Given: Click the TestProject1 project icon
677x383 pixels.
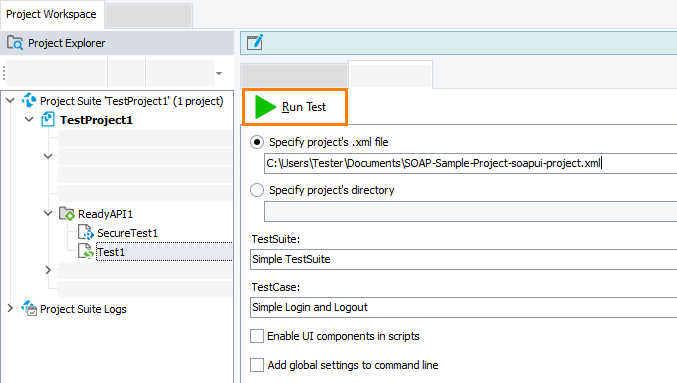Looking at the screenshot, I should [48, 119].
